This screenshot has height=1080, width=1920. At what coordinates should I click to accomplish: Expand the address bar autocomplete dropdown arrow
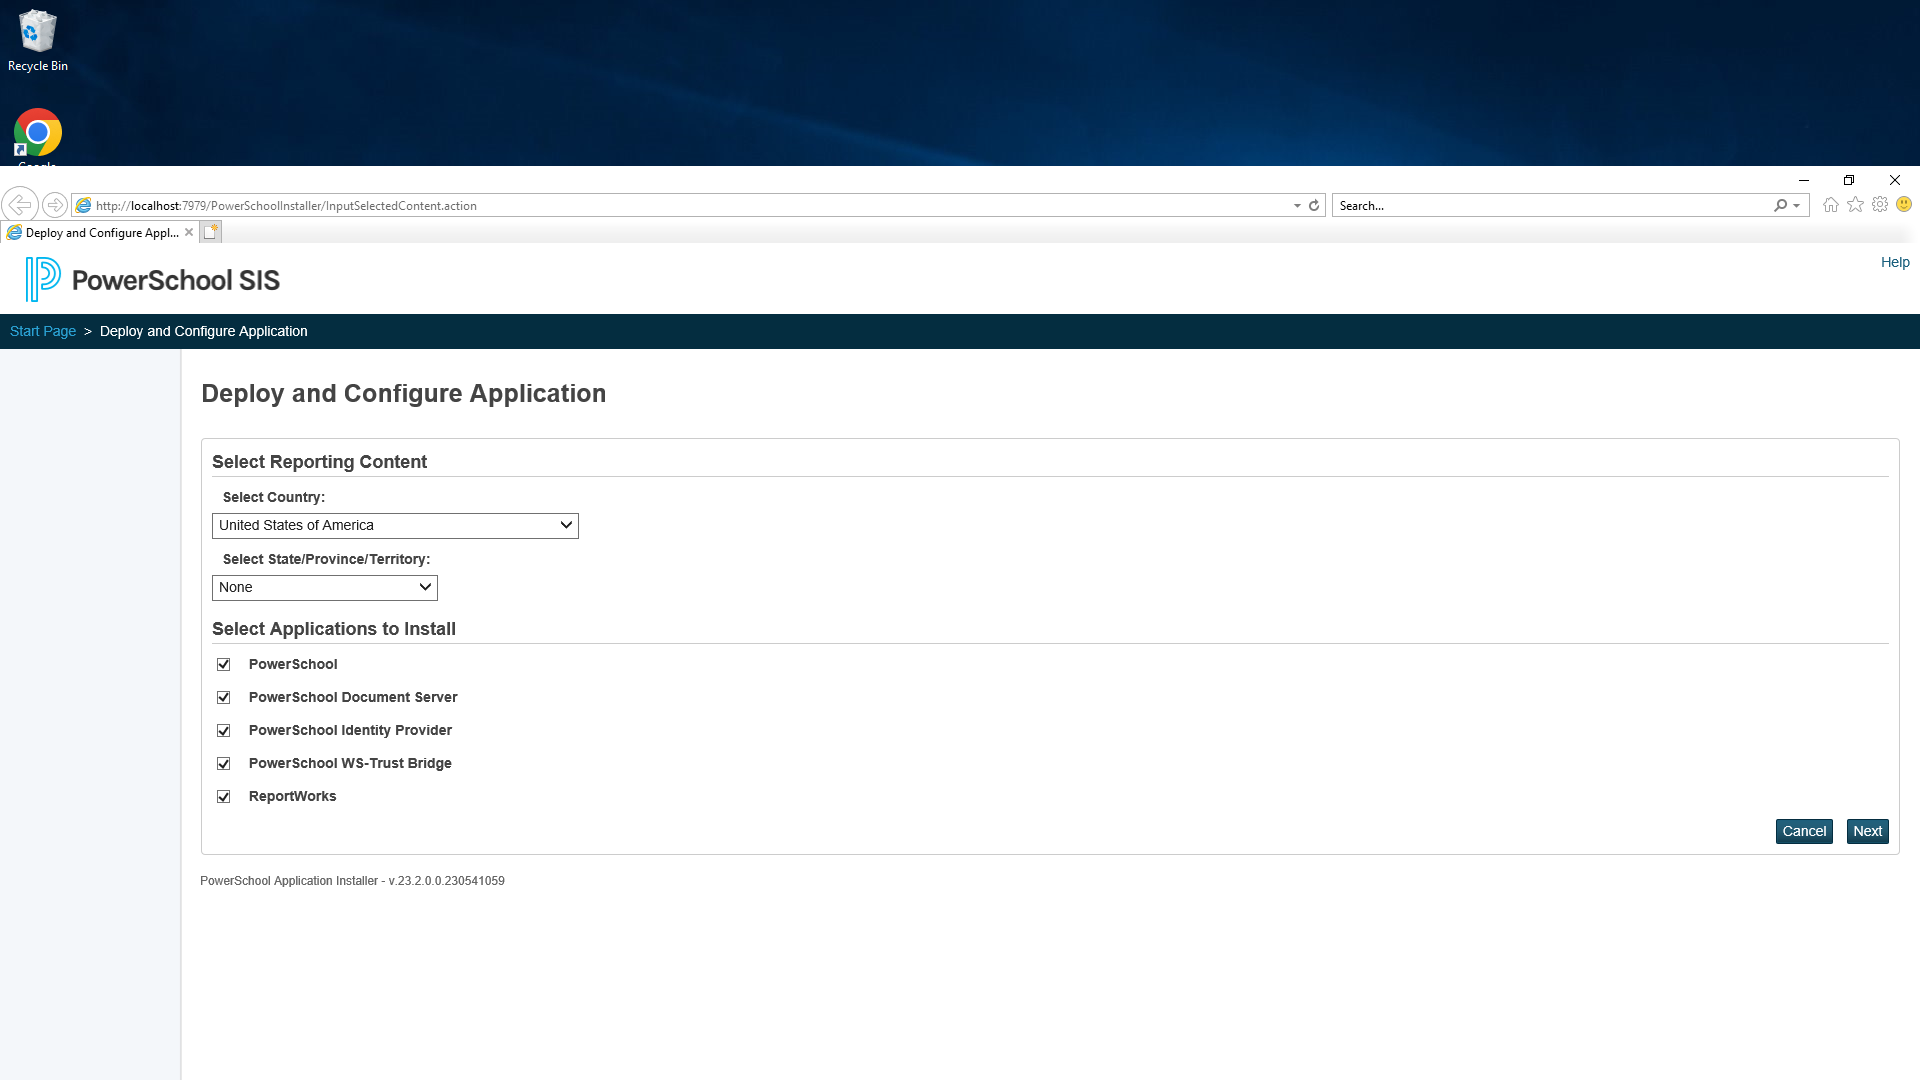pos(1297,206)
